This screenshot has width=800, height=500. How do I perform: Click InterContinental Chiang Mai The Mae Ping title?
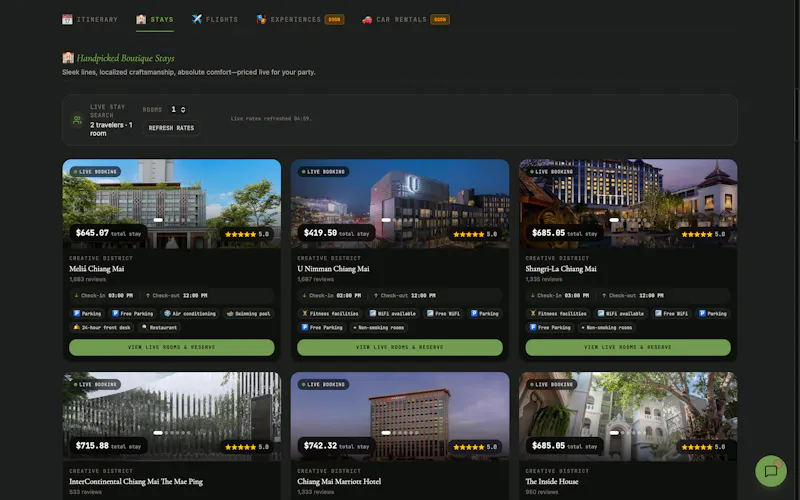tap(136, 482)
